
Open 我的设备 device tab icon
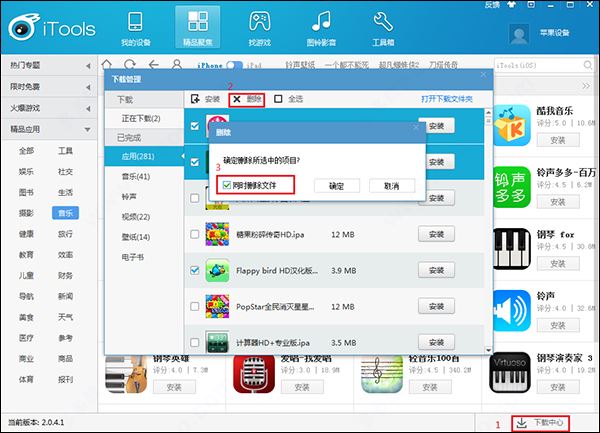(135, 22)
